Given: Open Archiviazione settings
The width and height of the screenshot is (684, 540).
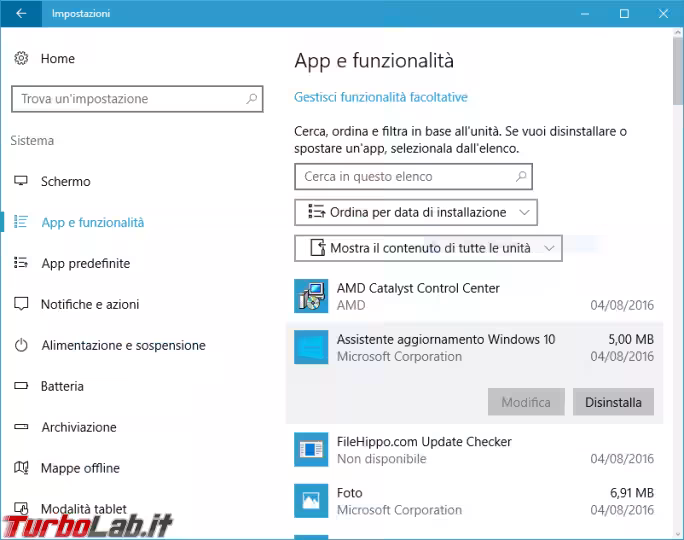Looking at the screenshot, I should coord(79,427).
